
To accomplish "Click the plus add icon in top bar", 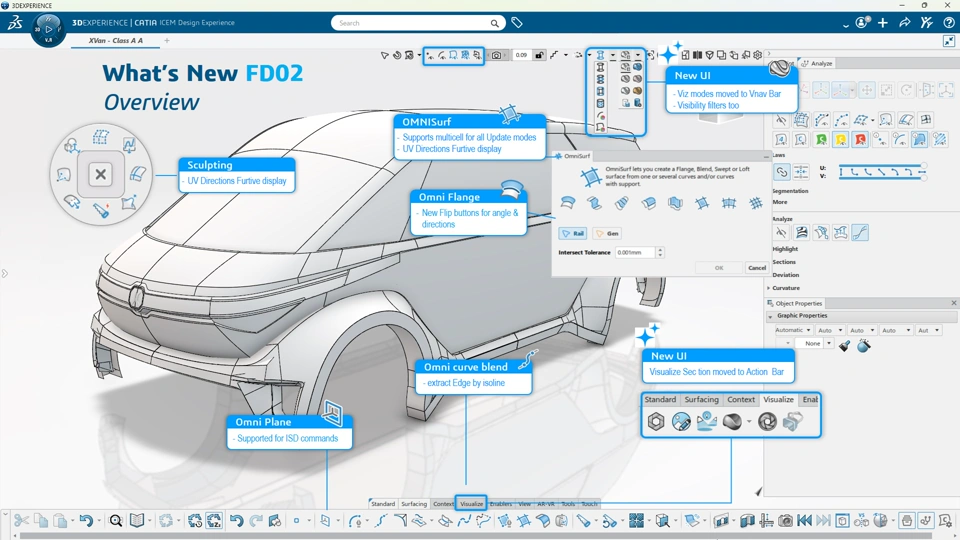I will pyautogui.click(x=883, y=23).
